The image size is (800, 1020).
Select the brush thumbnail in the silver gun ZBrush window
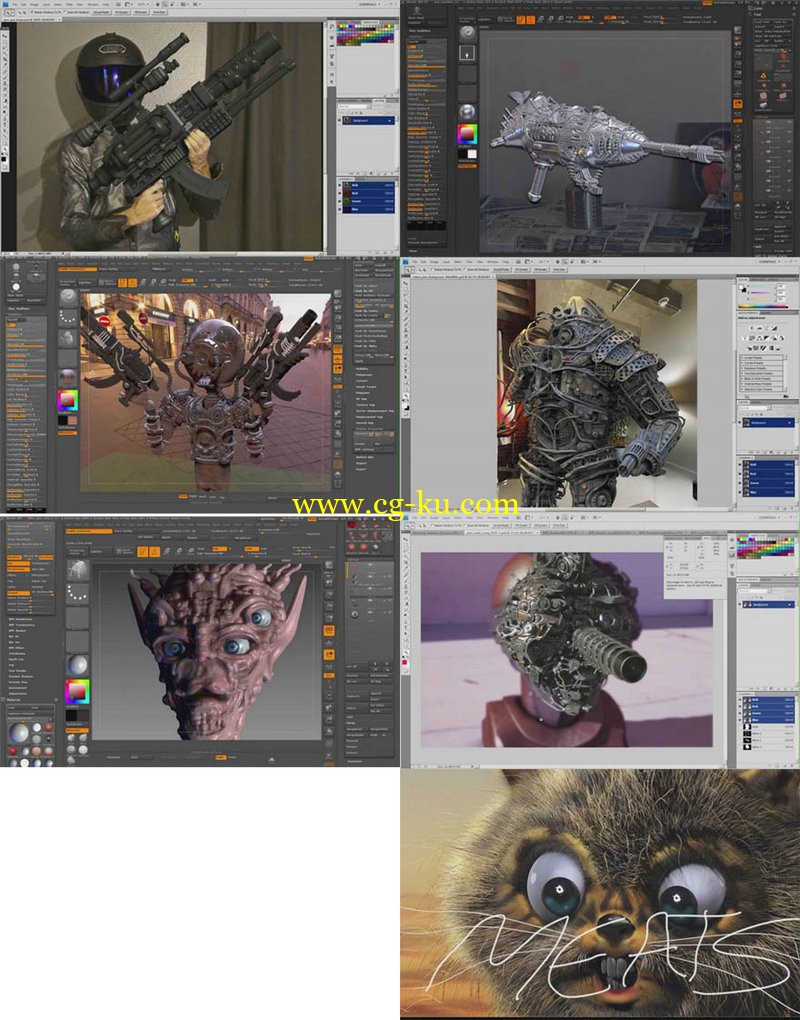click(x=467, y=33)
